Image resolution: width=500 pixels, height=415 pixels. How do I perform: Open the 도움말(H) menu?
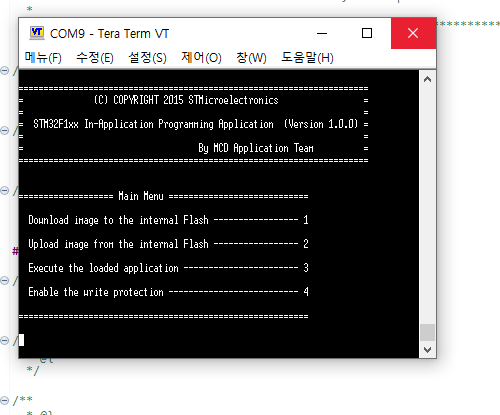(307, 58)
